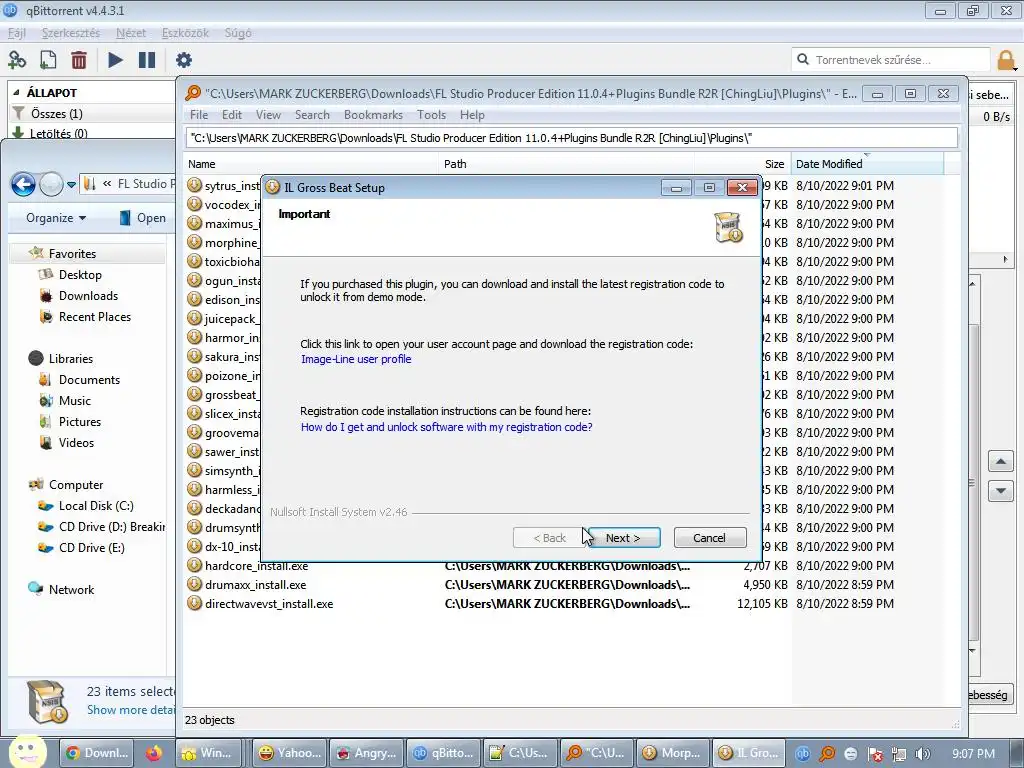Open Network in Explorer sidebar
Screen dimensions: 1024x768
pyautogui.click(x=71, y=590)
